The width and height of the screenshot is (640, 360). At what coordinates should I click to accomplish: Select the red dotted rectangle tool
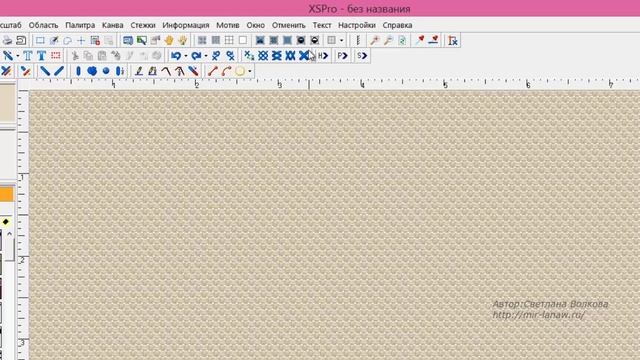[56, 56]
